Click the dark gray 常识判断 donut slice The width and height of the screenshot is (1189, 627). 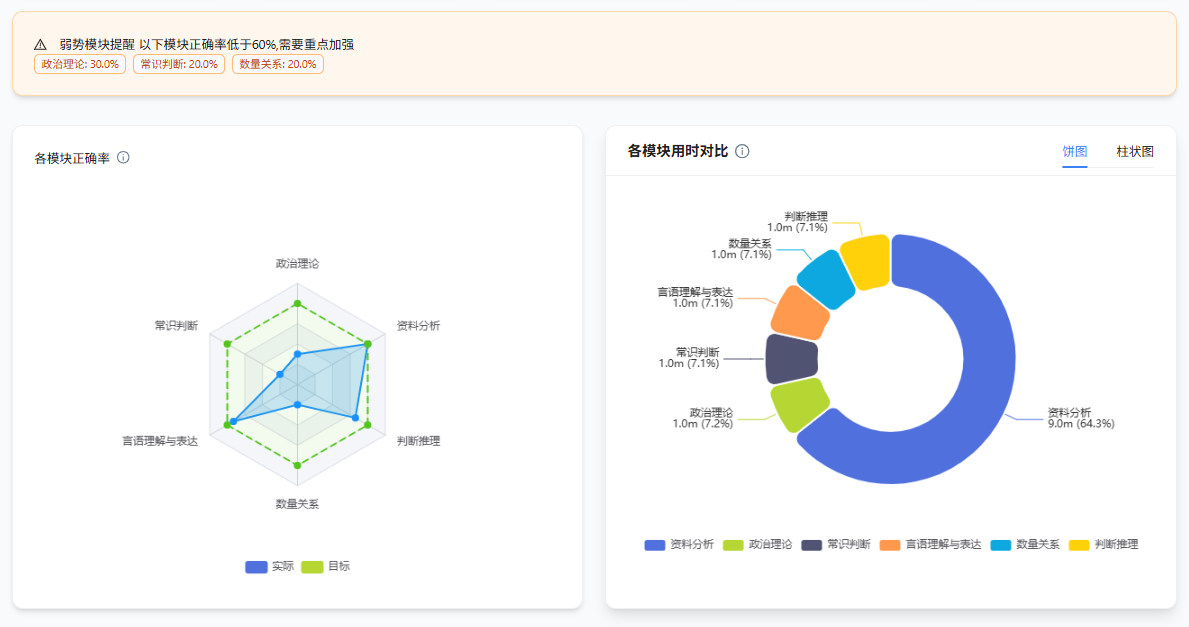(x=791, y=359)
